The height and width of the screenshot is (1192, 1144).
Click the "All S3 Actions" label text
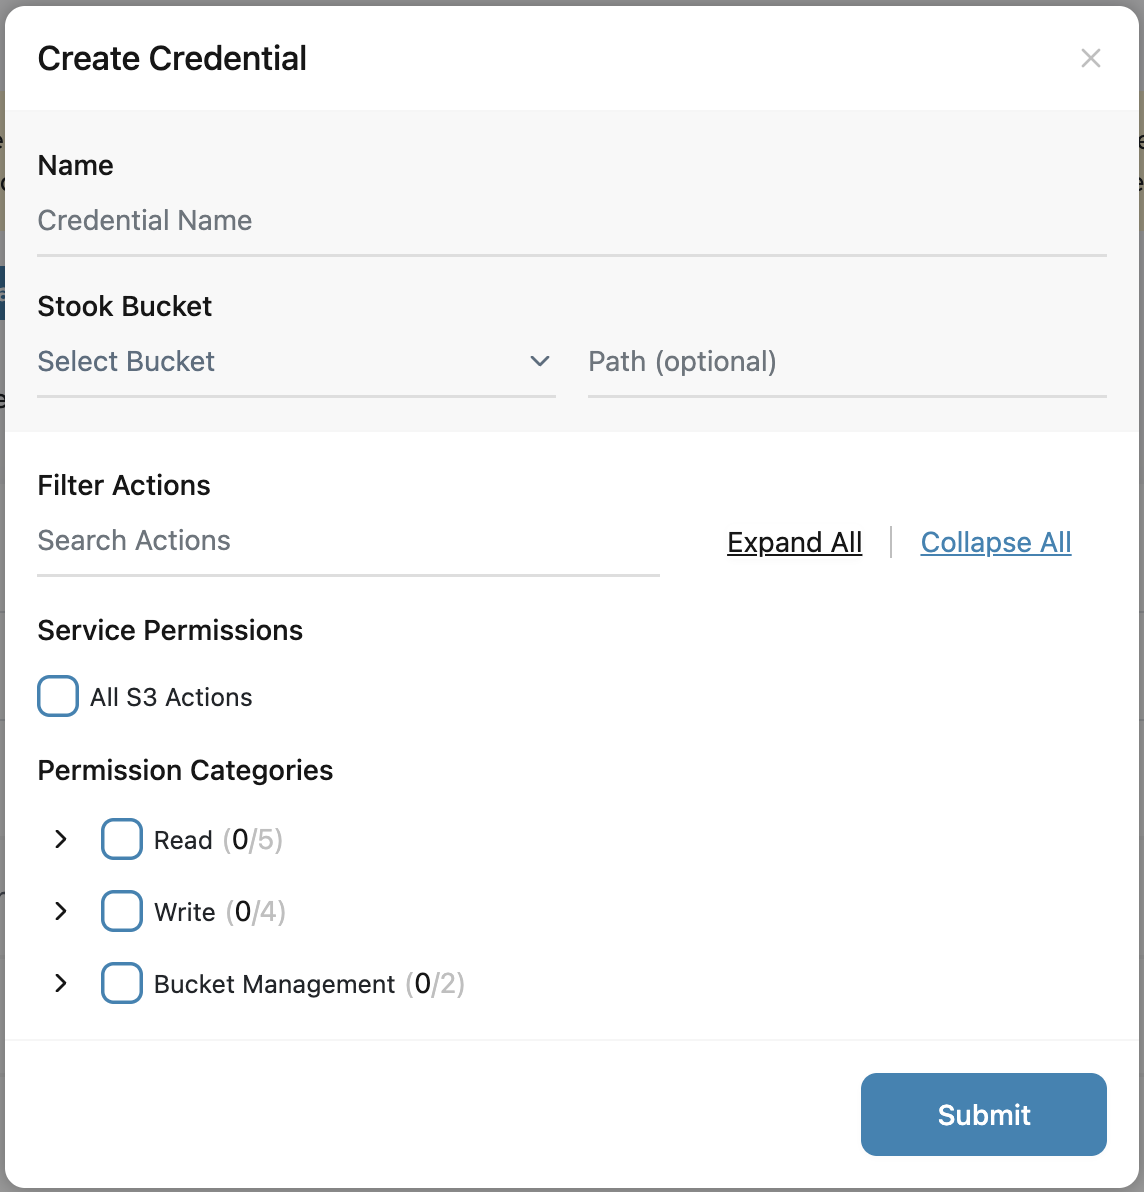[171, 697]
